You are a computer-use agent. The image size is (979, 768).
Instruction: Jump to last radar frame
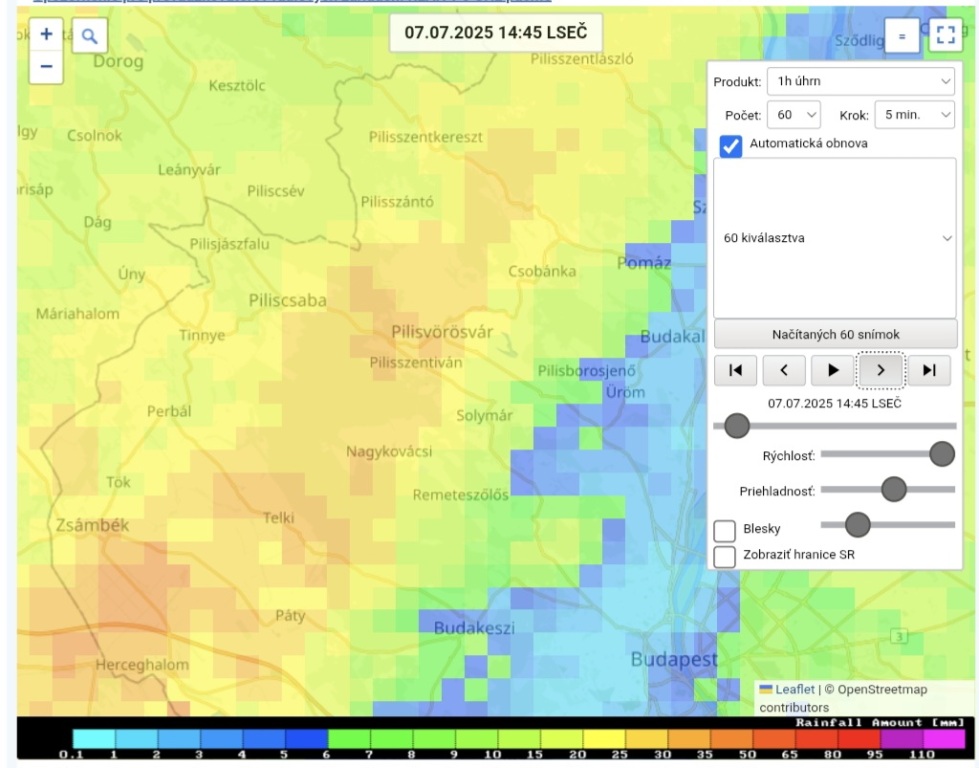930,370
